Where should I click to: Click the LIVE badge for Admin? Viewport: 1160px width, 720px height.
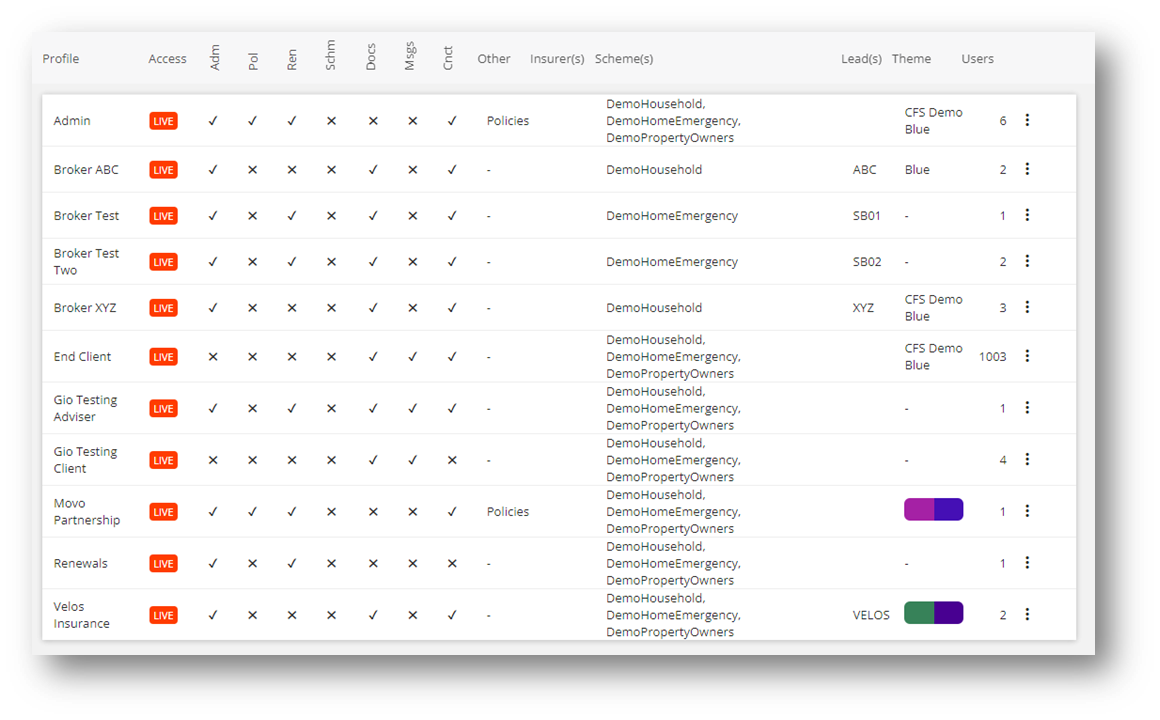(163, 121)
